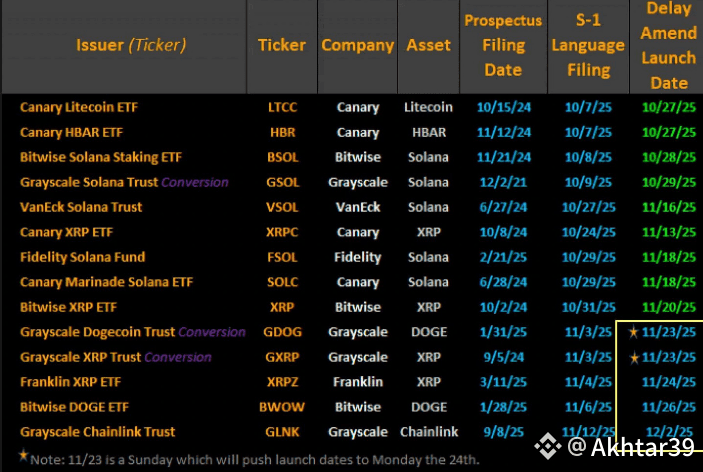Select the Prospectus Filing Date header
This screenshot has height=472, width=703.
(503, 45)
